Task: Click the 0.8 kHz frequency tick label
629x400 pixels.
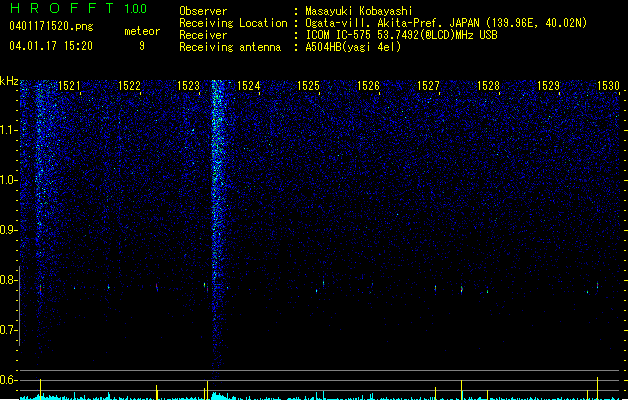Action: click(x=8, y=280)
